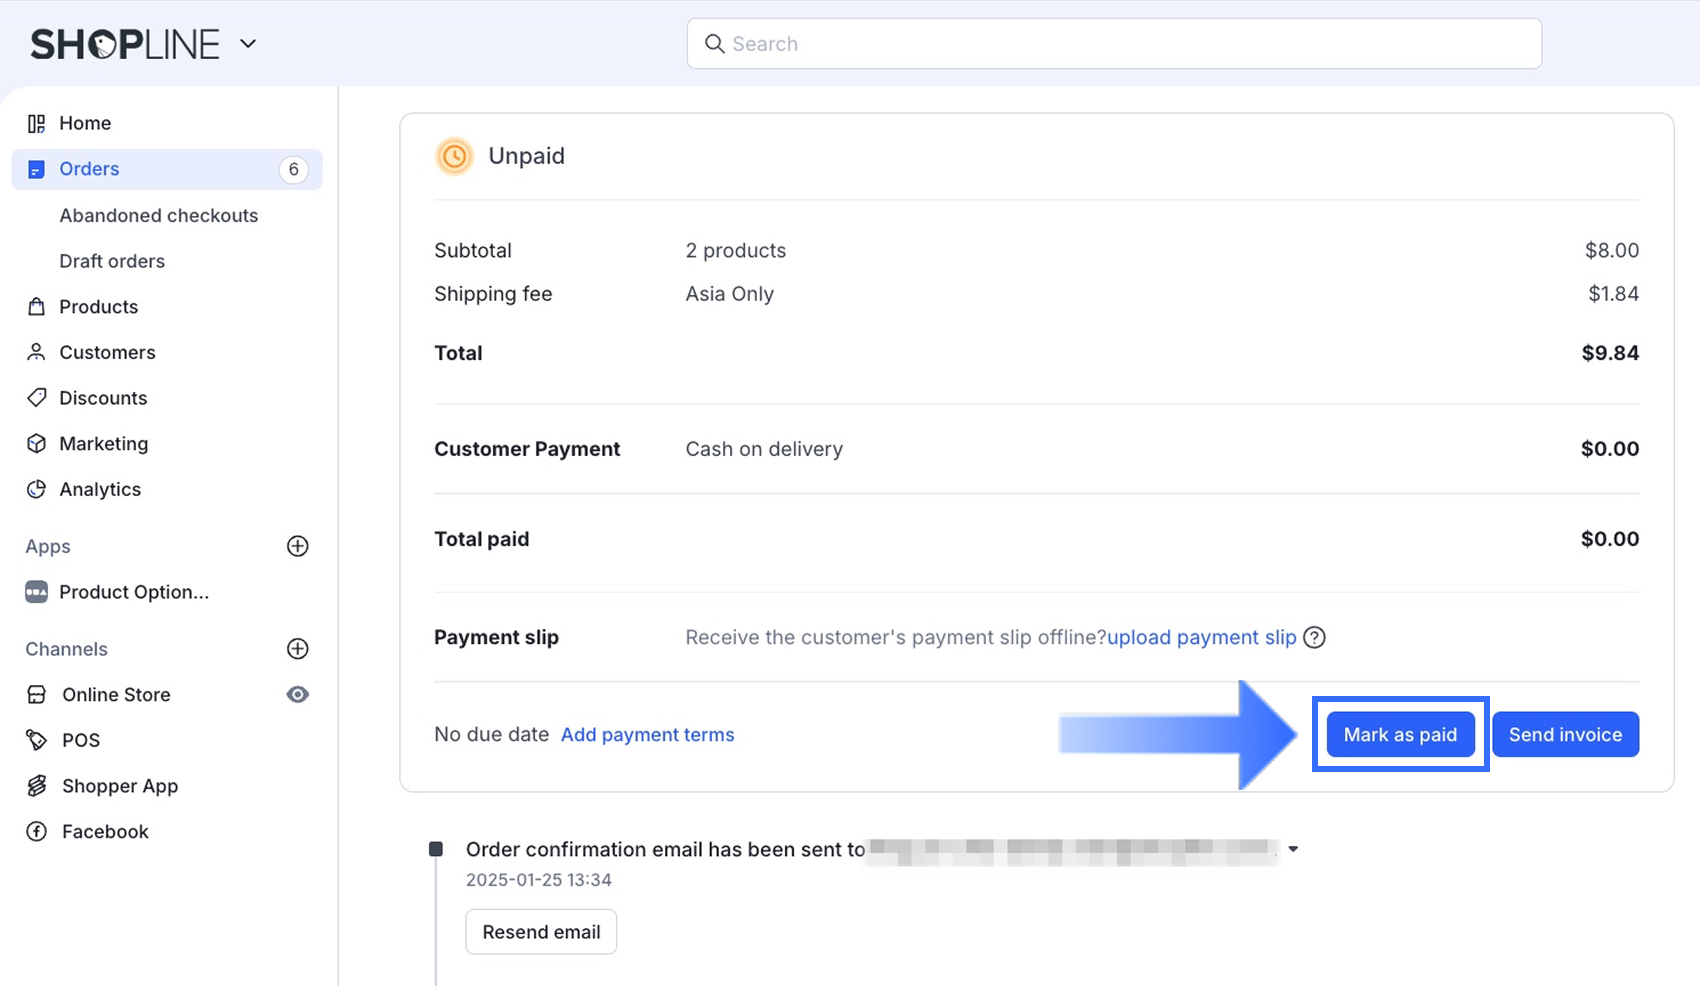Click the Marketing cube icon
This screenshot has height=986, width=1700.
click(37, 443)
